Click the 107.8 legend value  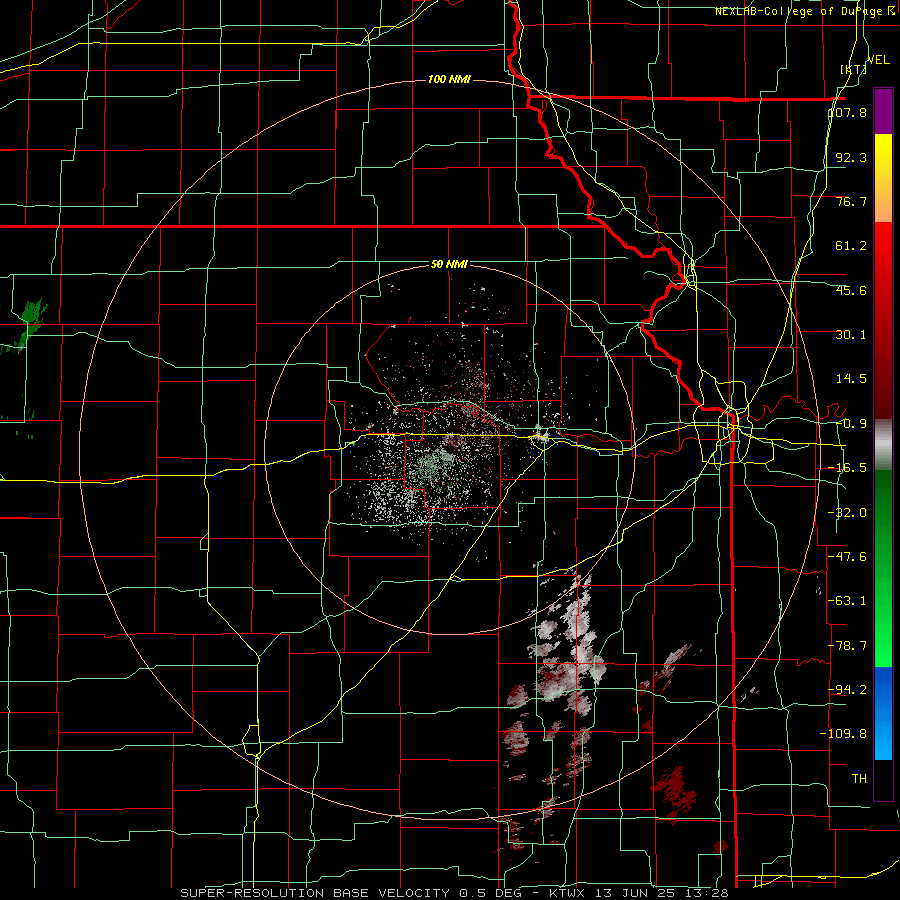coord(848,112)
